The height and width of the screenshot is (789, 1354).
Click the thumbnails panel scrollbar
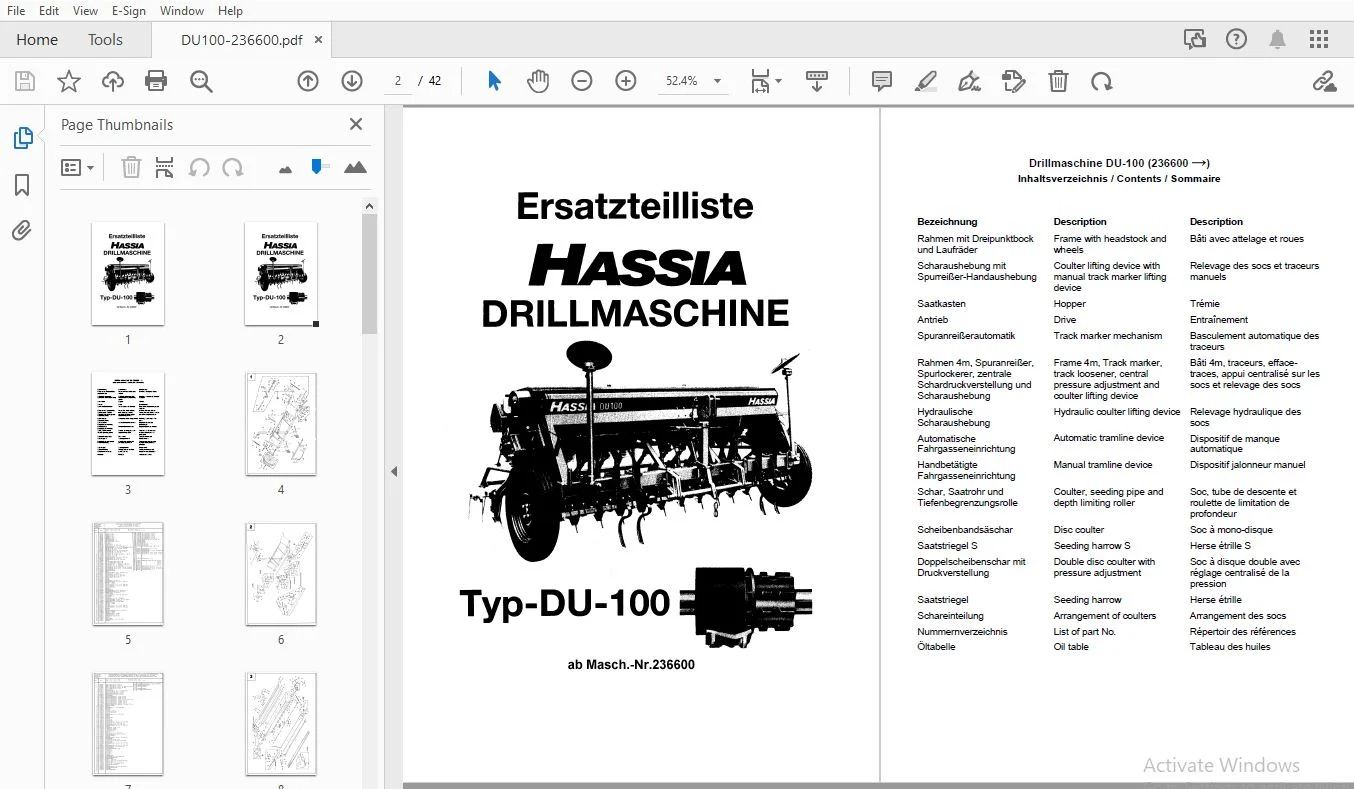369,275
